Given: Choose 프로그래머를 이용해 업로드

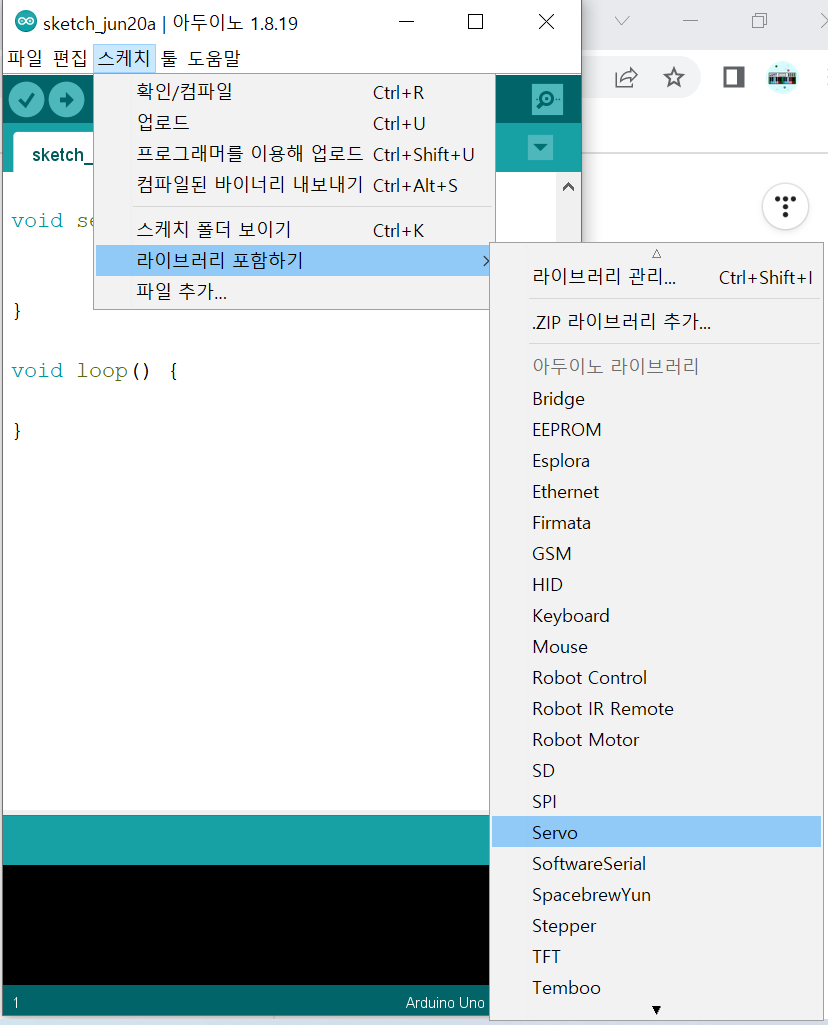Looking at the screenshot, I should click(294, 154).
